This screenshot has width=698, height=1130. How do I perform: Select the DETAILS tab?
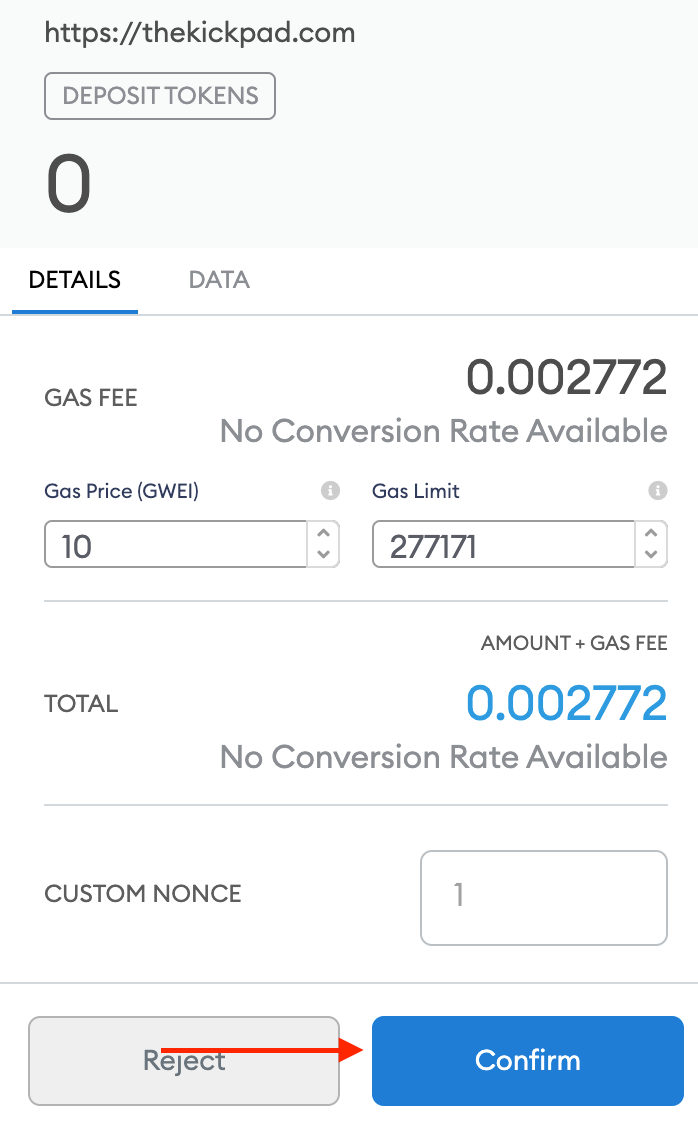click(x=74, y=280)
